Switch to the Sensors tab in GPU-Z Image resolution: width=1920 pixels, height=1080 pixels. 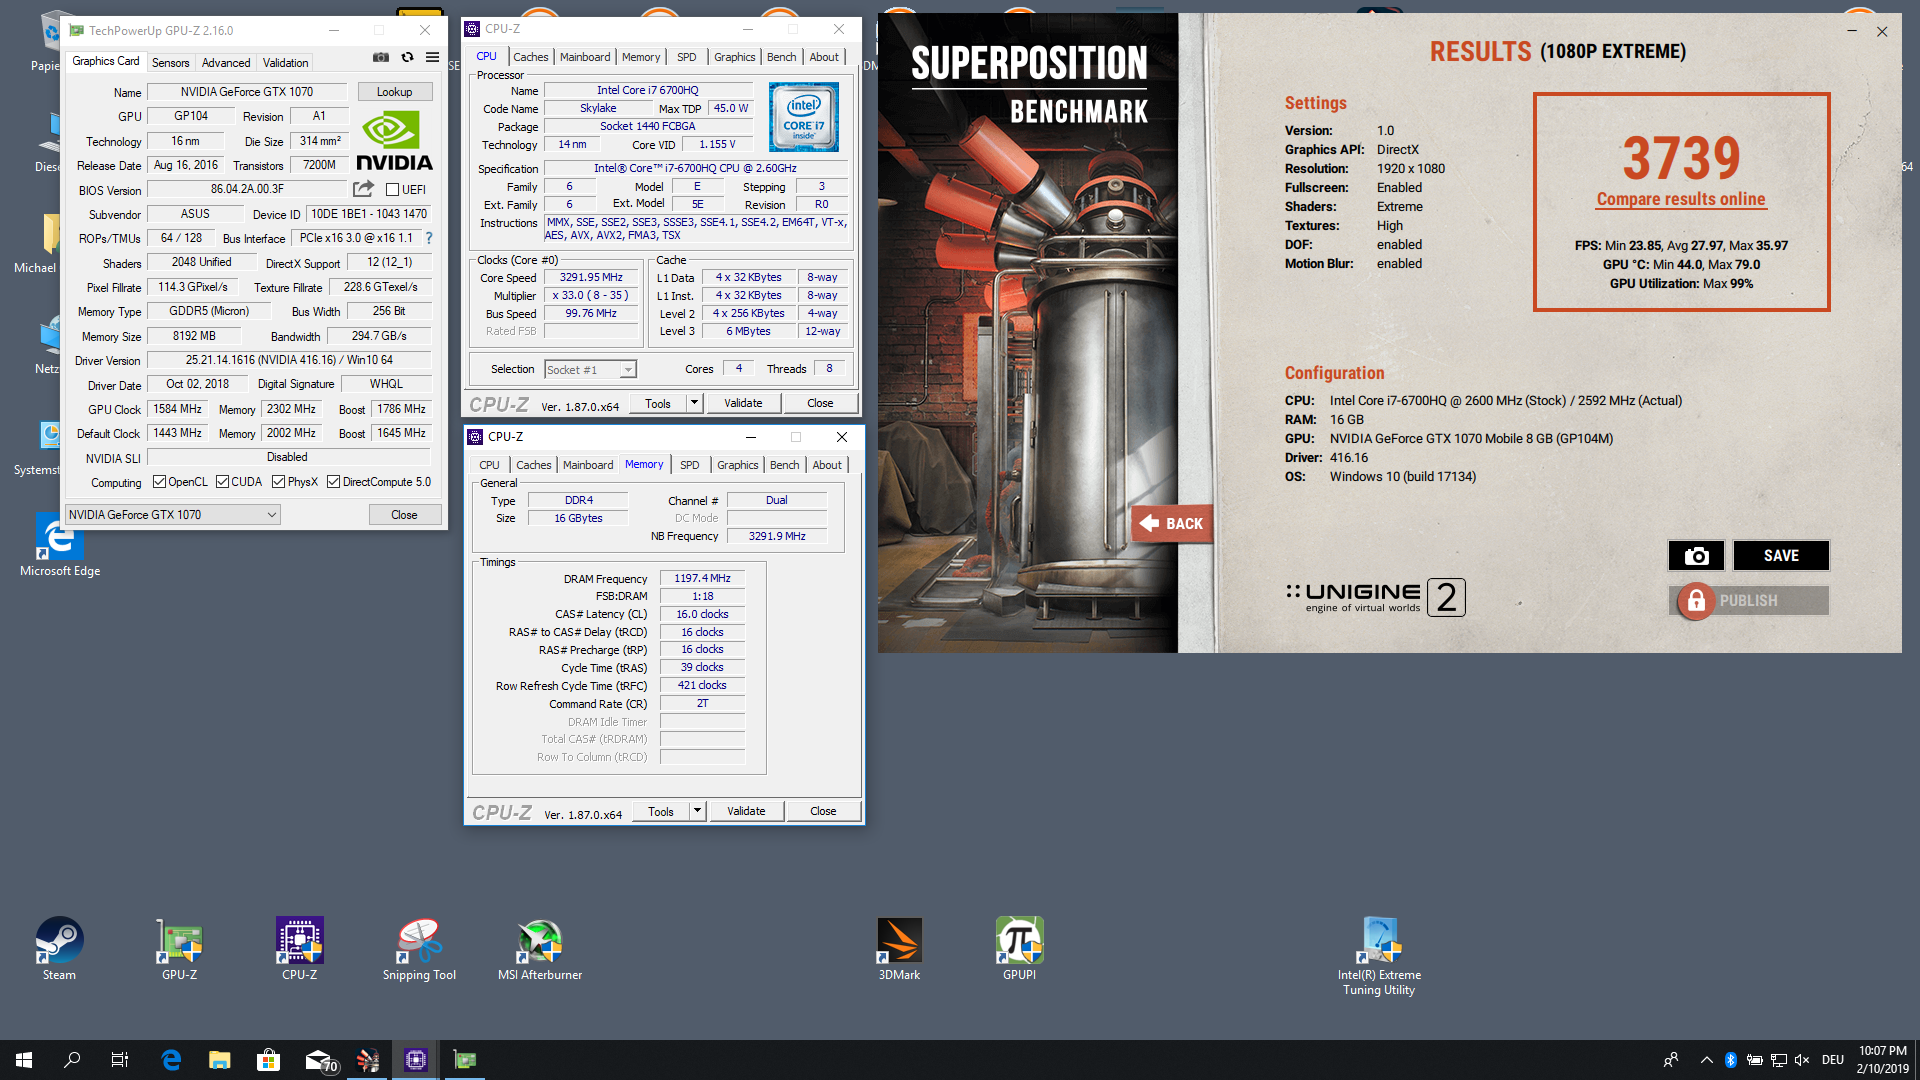(170, 62)
